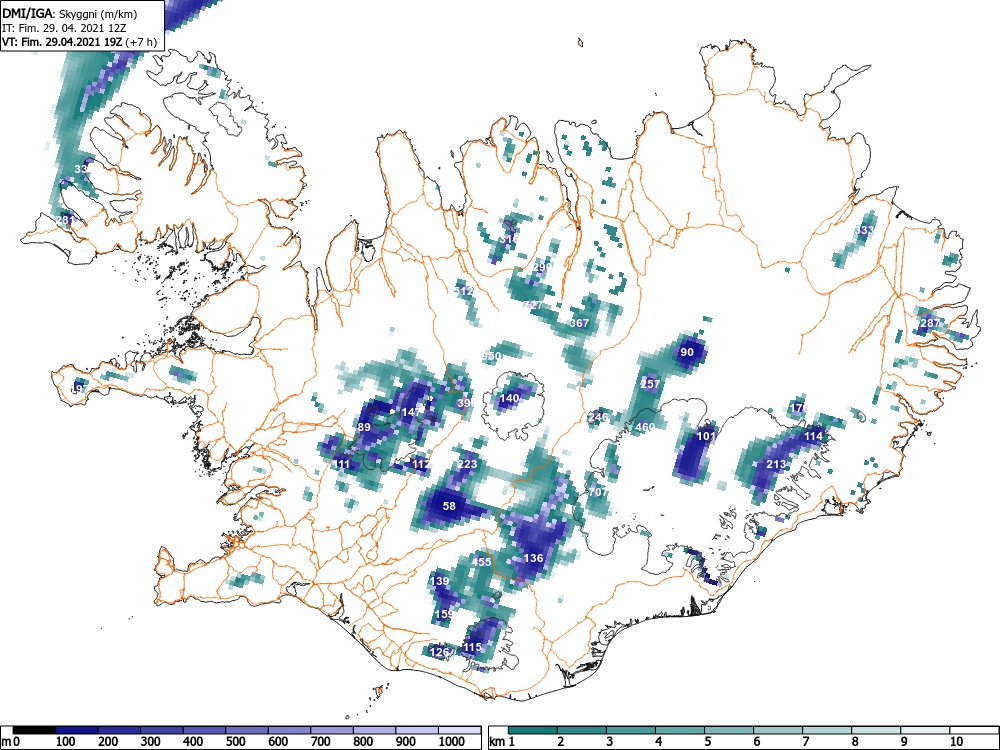1000x750 pixels.
Task: Select the 'IT: Fim. 29. 04. 2021 12Z' line
Action: pos(63,28)
